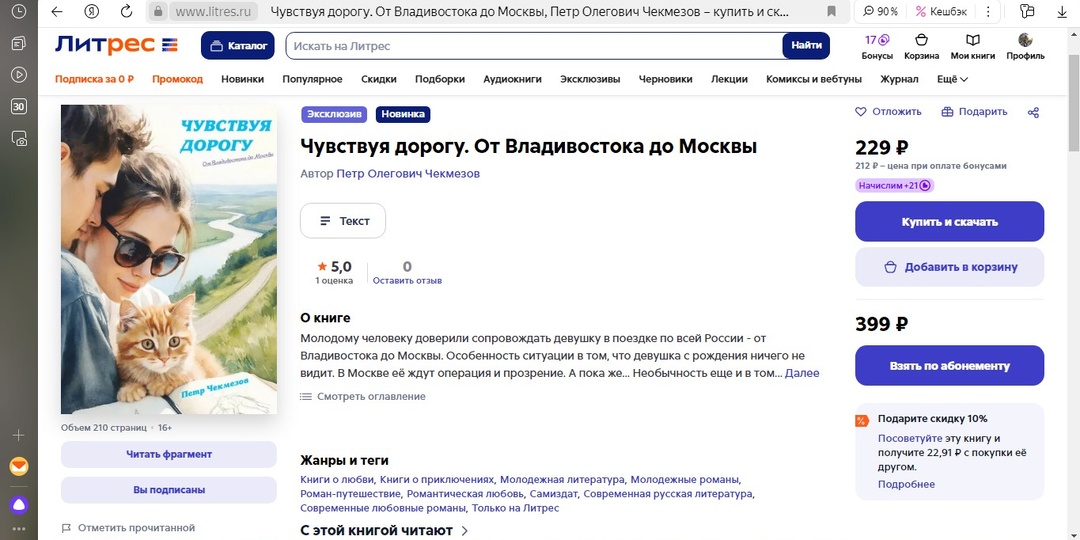Click Подробнее link in discount box
Screen dimensions: 1080x540
(906, 484)
